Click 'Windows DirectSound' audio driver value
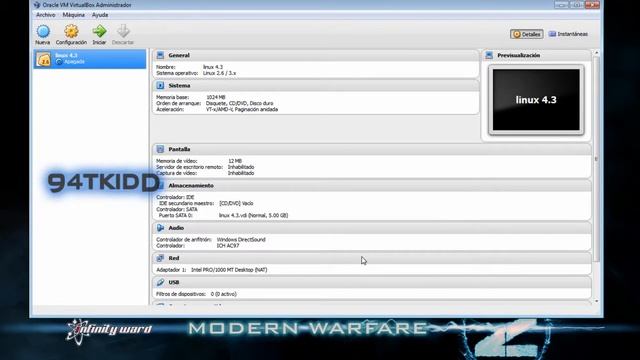 click(x=241, y=240)
